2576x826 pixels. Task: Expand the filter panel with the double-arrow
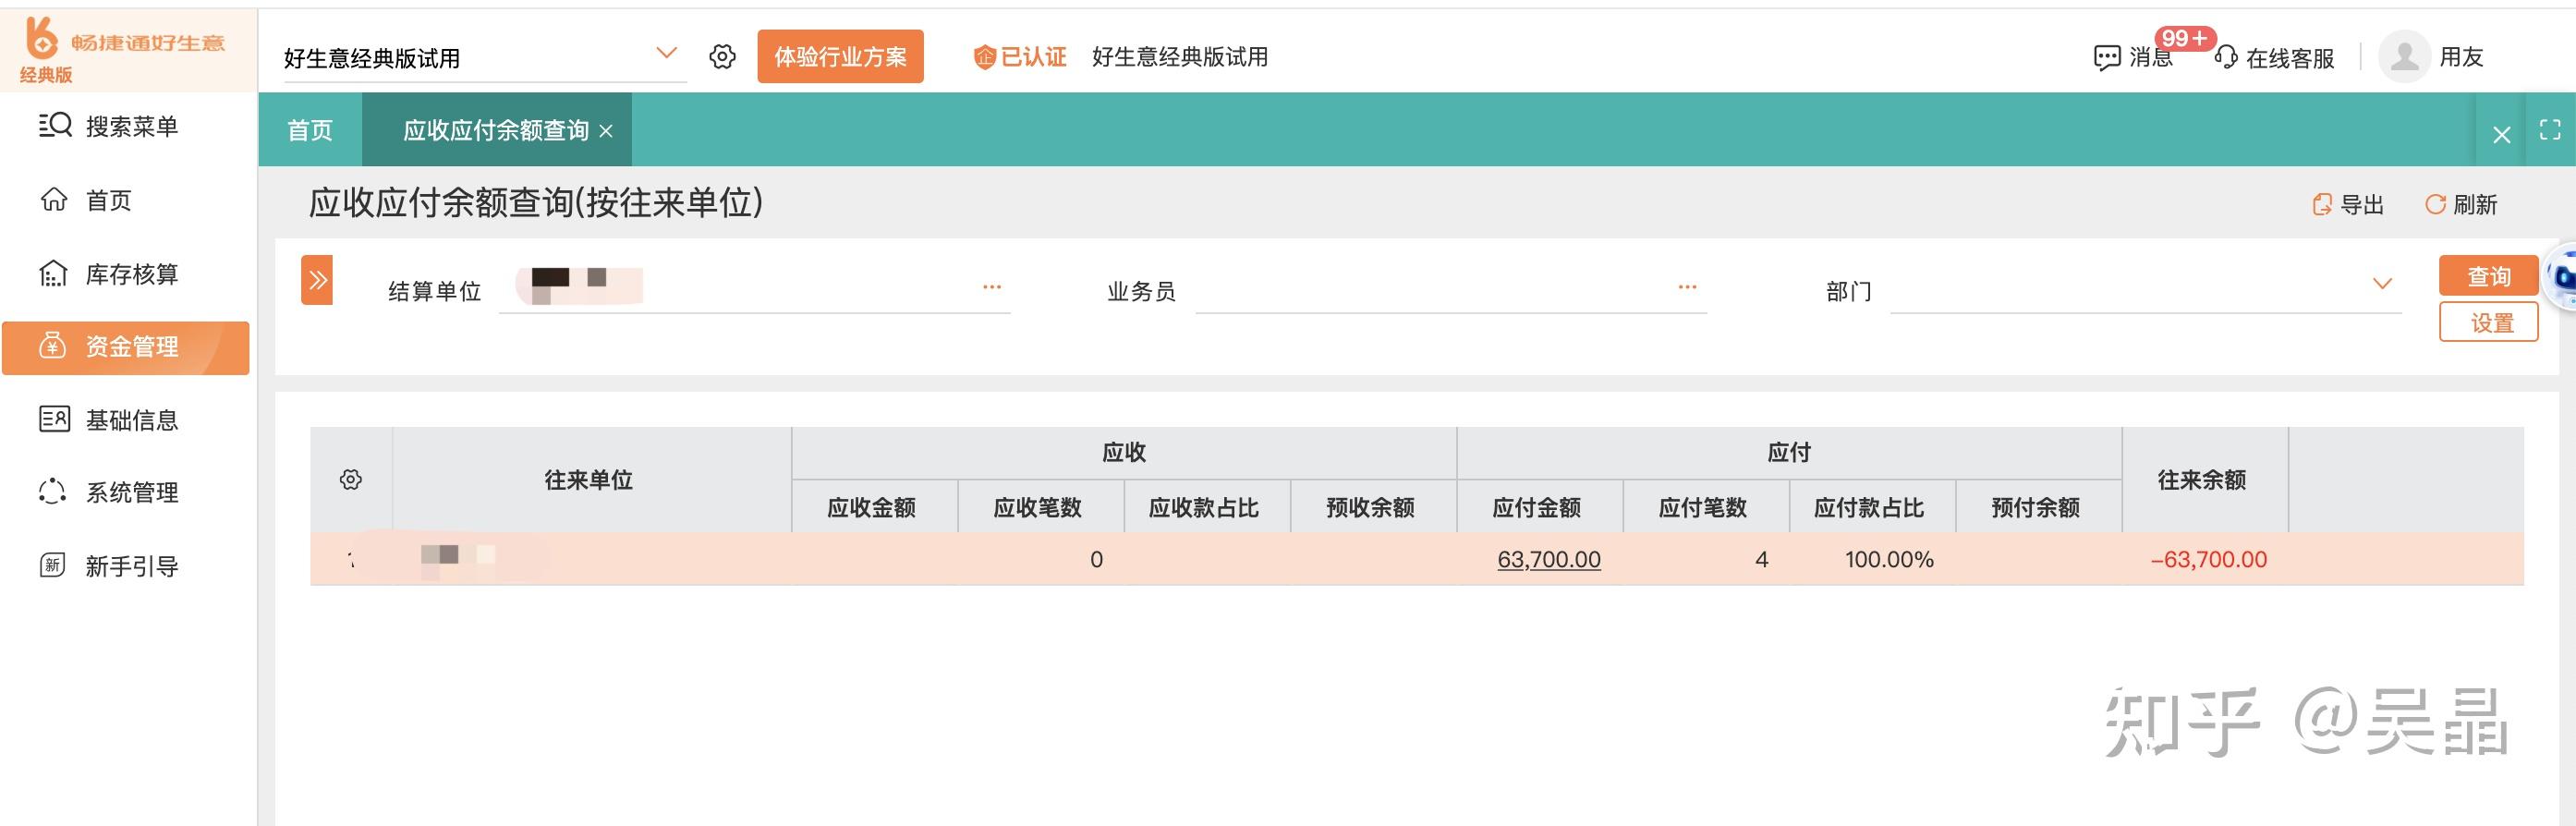pos(317,280)
